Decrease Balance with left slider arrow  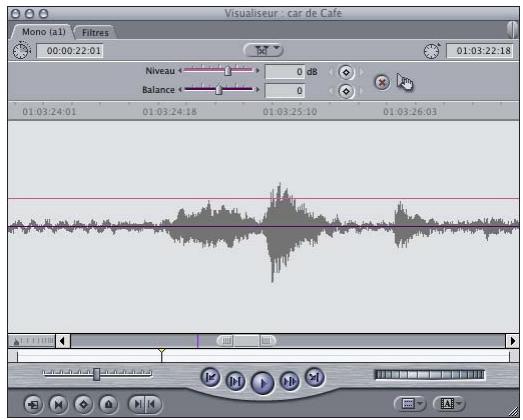click(x=180, y=89)
